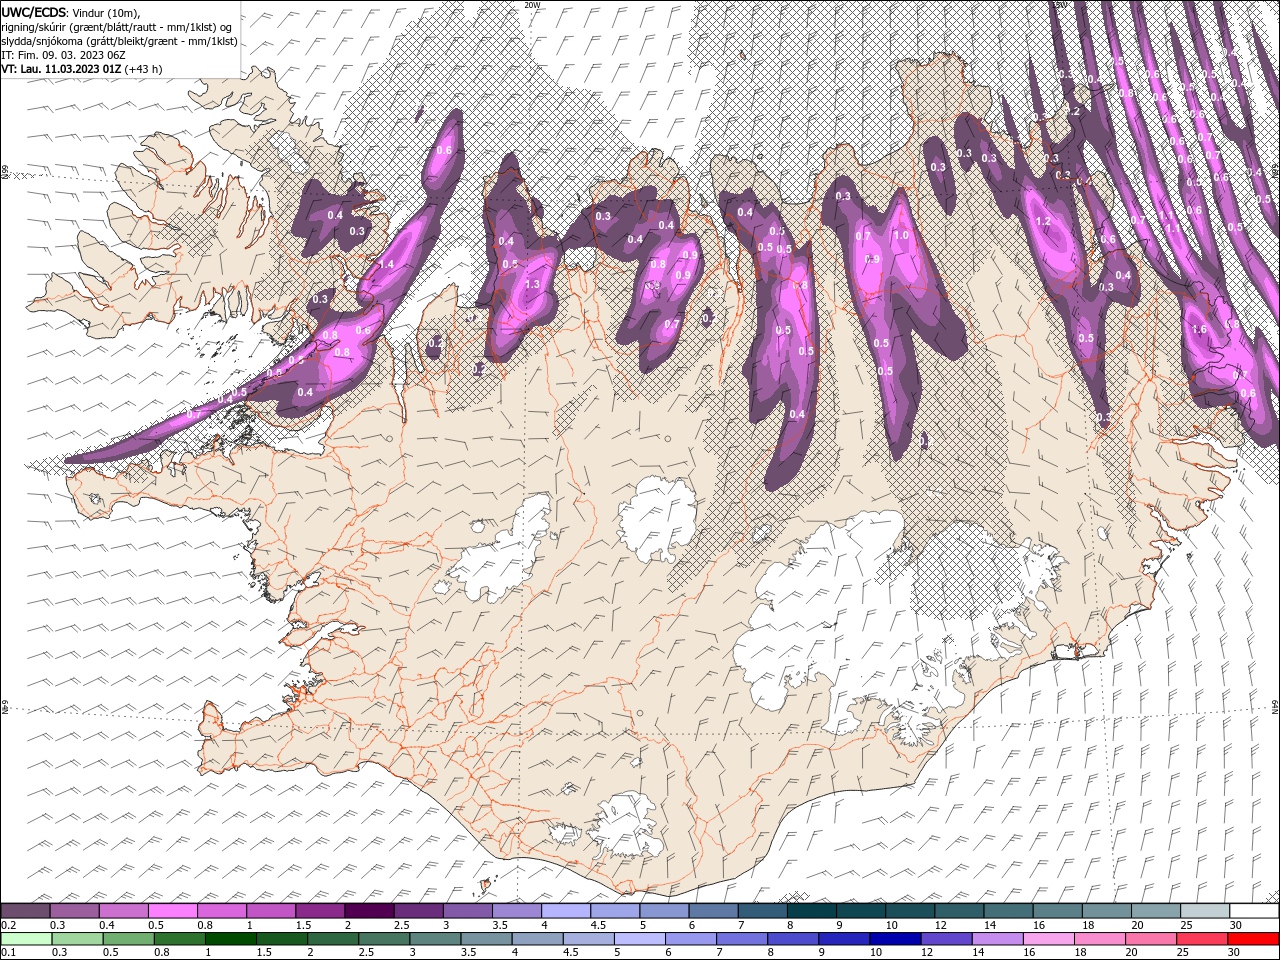Screen dimensions: 1280x960
Task: Click the 'rigning/skúrir' legend description line
Action: (118, 27)
